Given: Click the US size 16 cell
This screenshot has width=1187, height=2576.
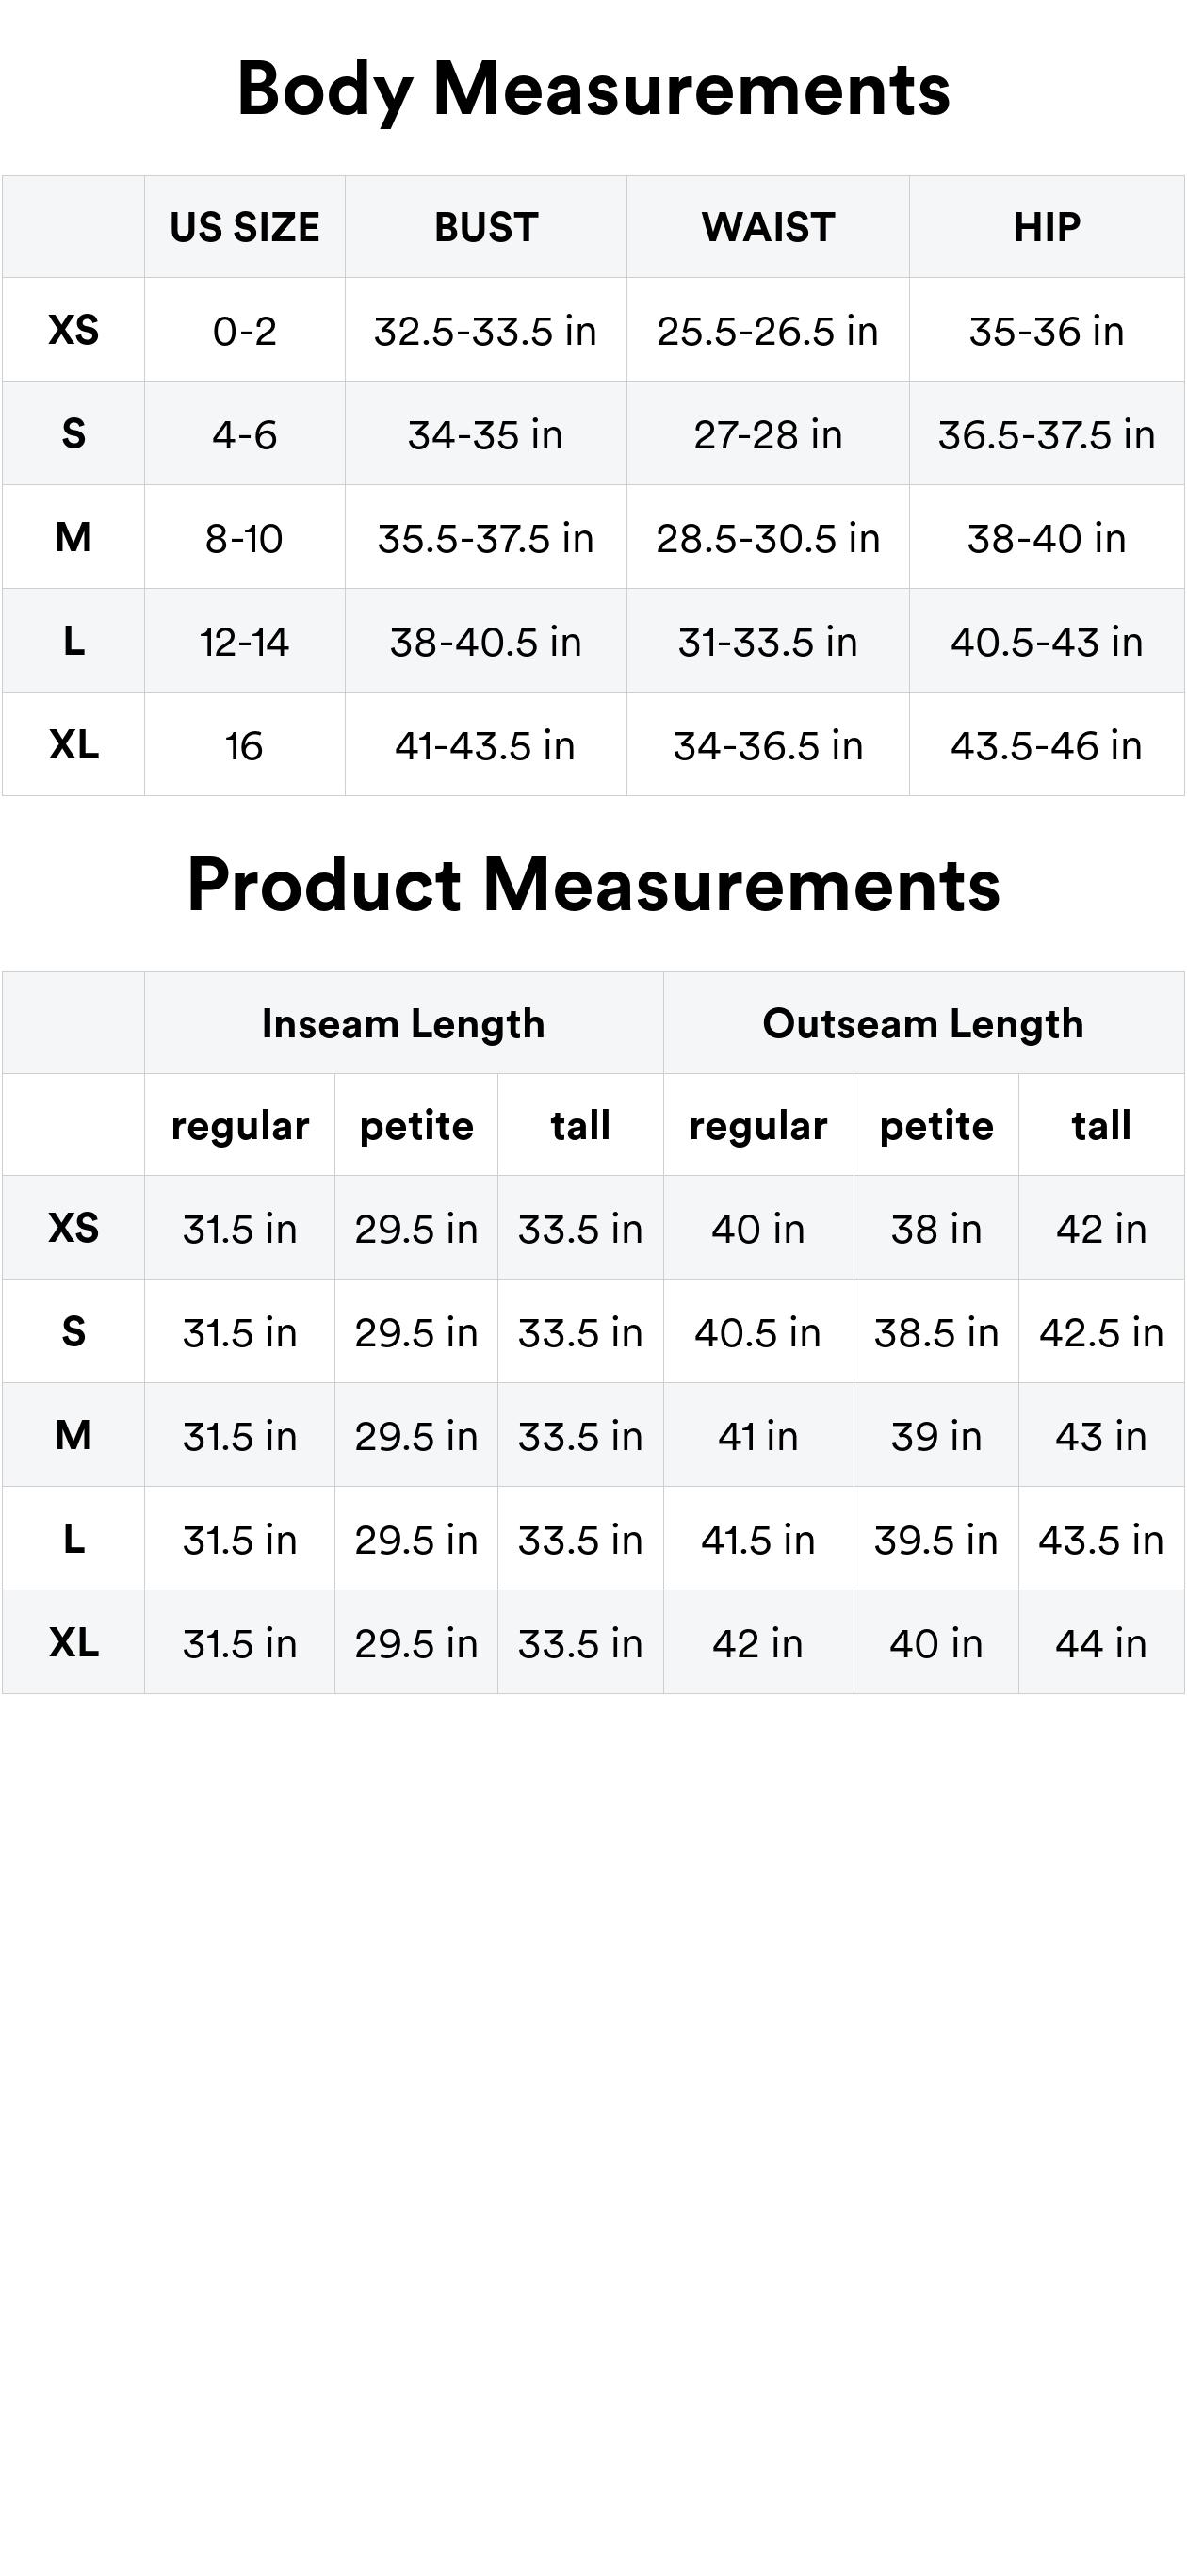Looking at the screenshot, I should pyautogui.click(x=244, y=746).
